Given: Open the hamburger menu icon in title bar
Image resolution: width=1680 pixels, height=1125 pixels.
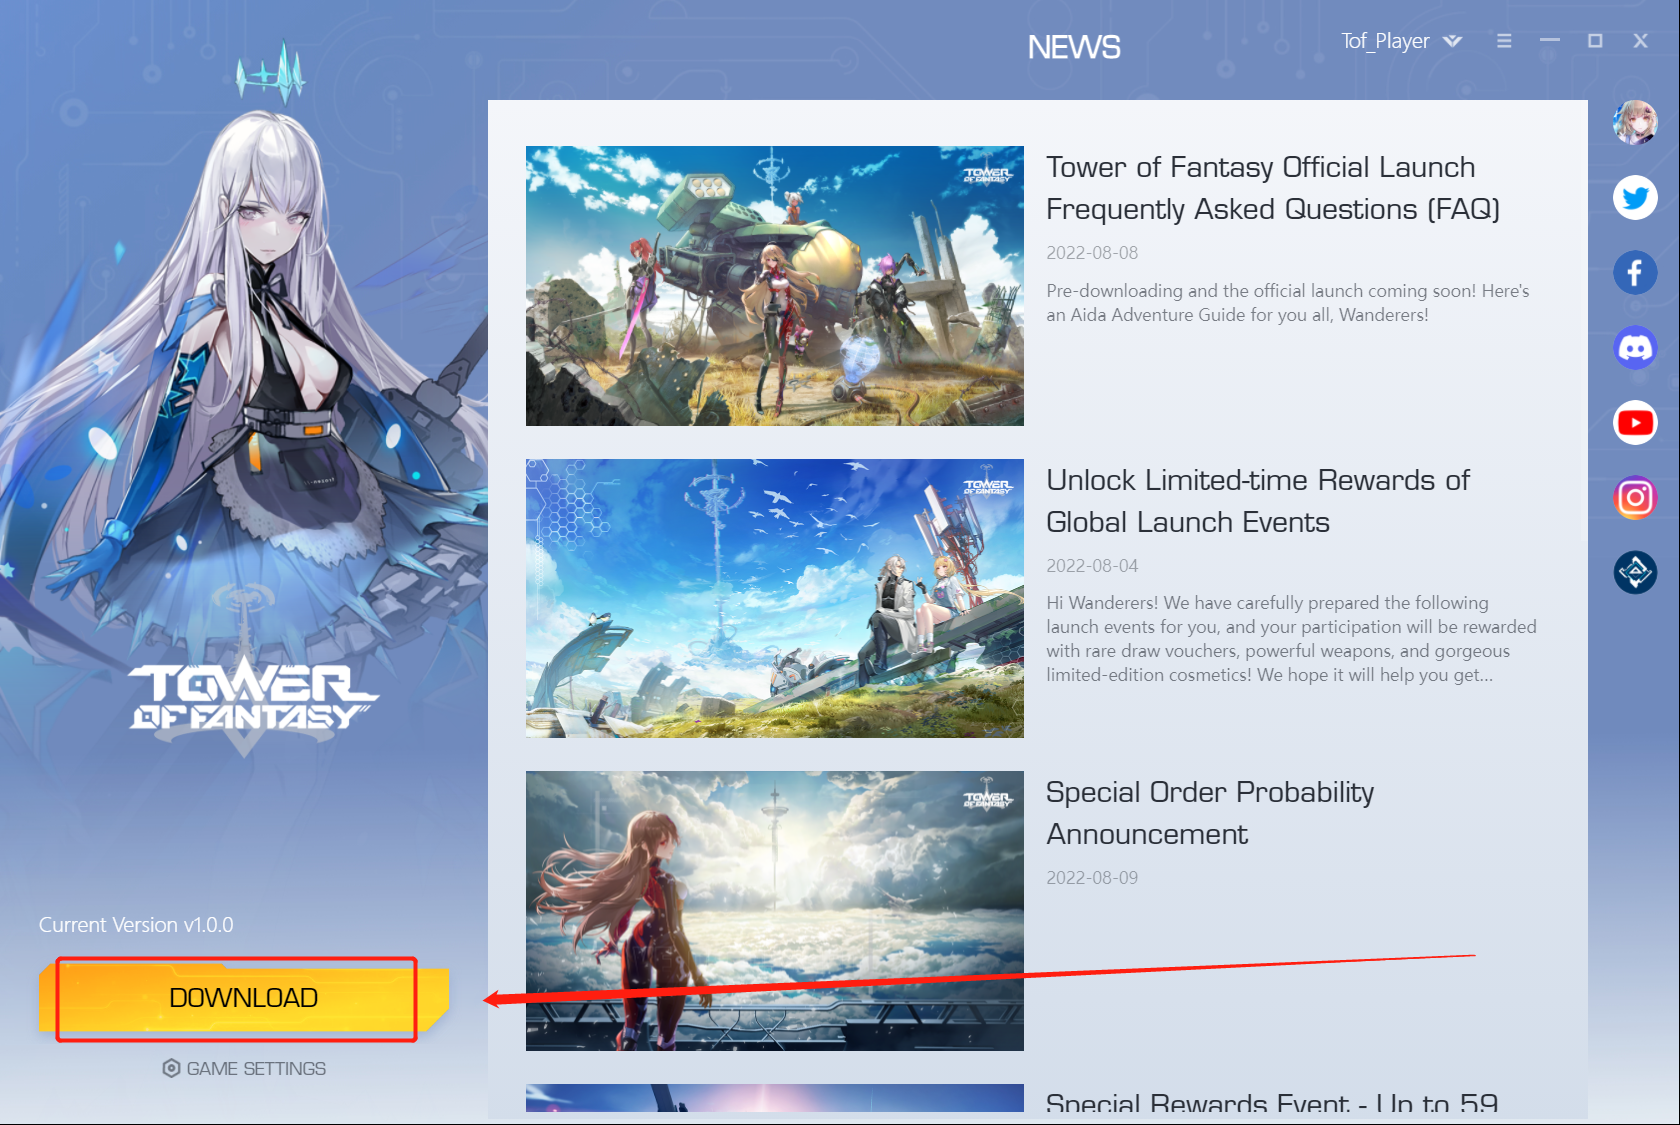Looking at the screenshot, I should 1504,41.
